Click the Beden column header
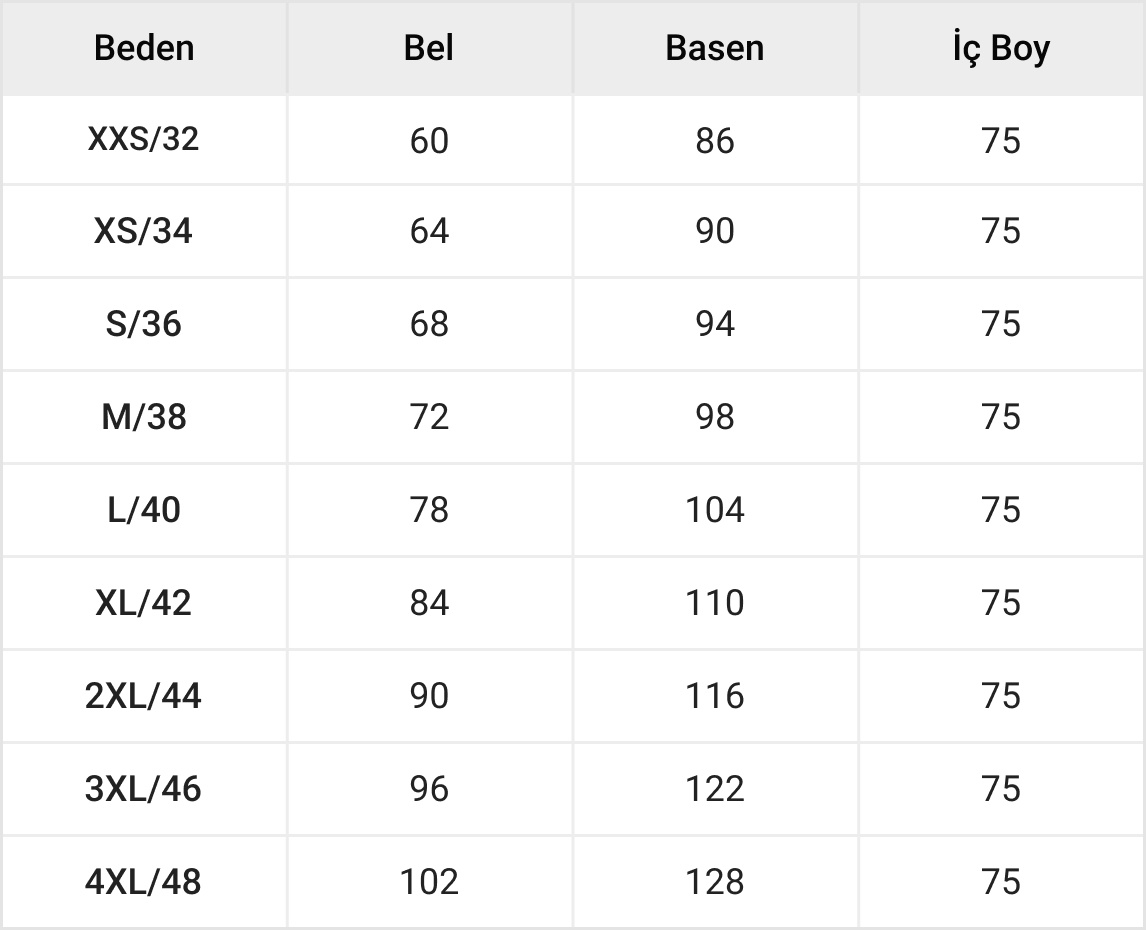Screen dimensions: 1146x930 tap(144, 48)
